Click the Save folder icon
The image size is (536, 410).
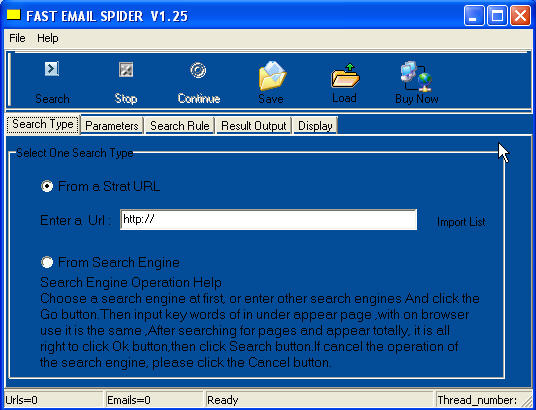pyautogui.click(x=272, y=76)
